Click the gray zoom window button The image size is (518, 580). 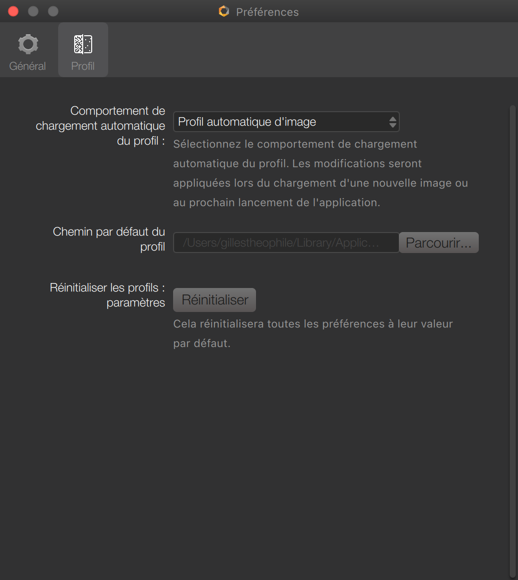pyautogui.click(x=53, y=11)
